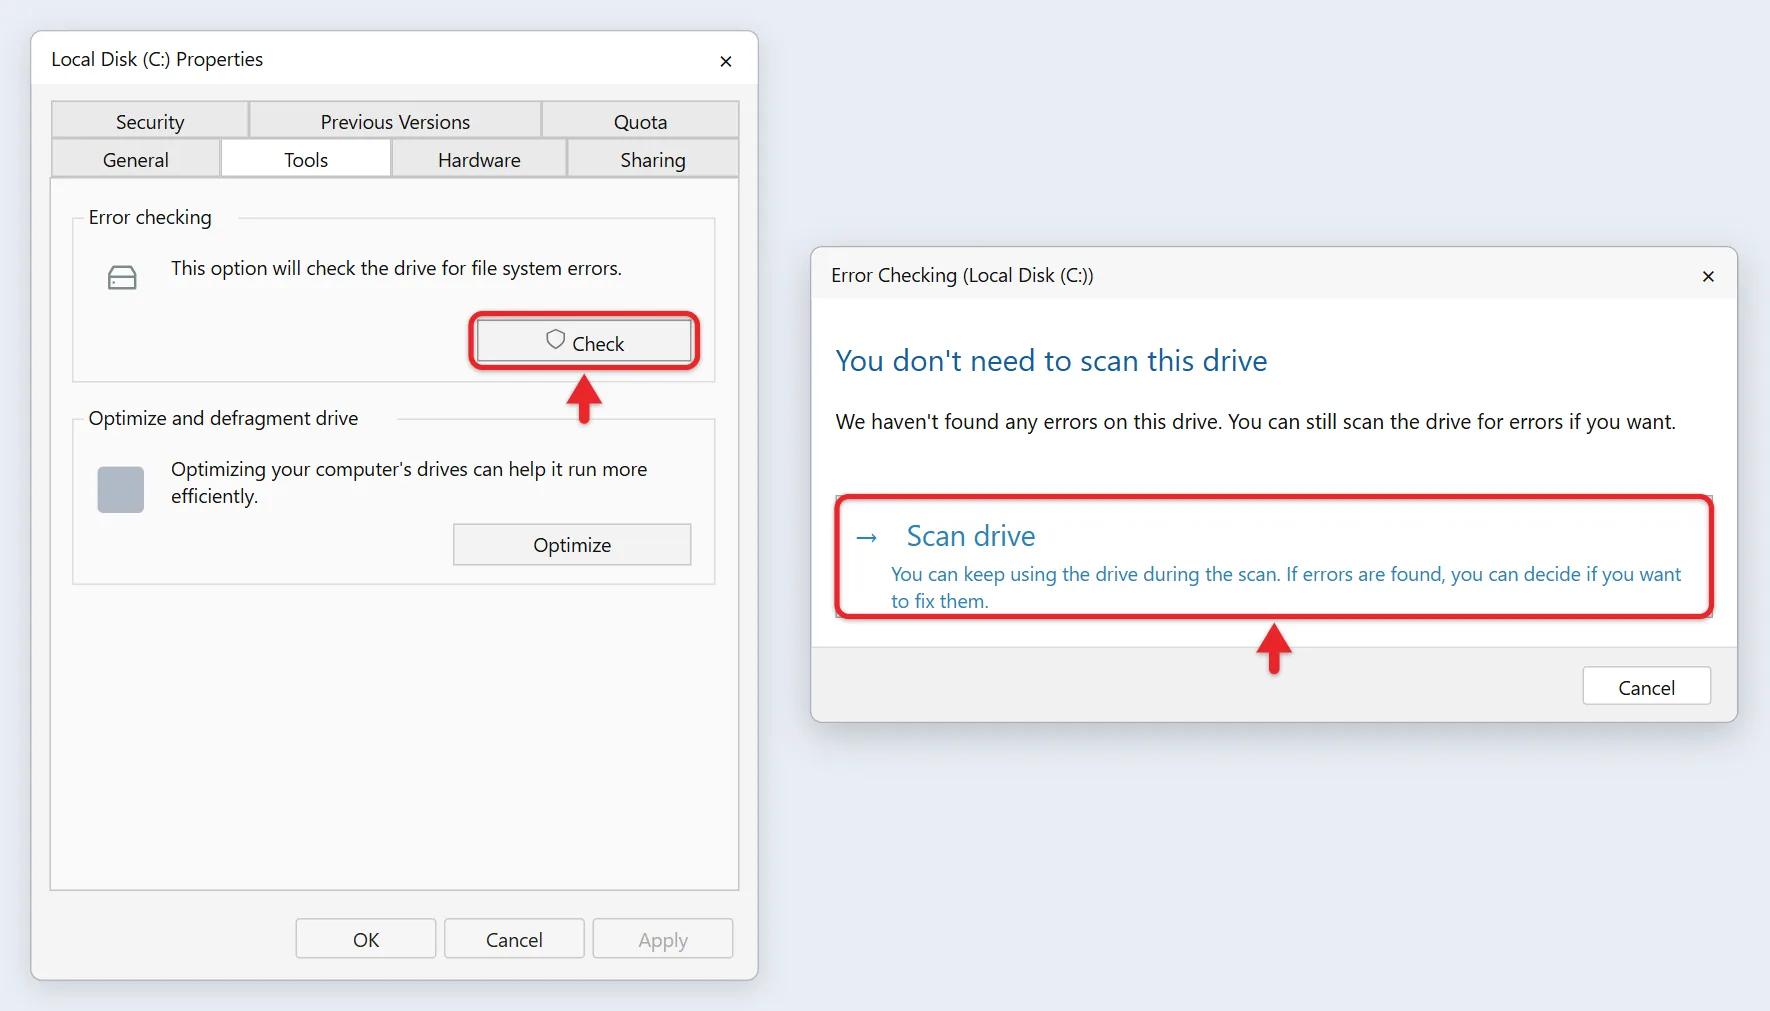Start Scan drive in Error Checking

click(1274, 557)
